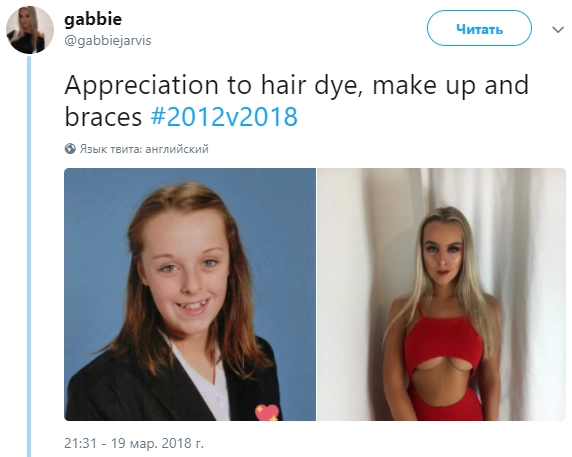
Task: Expand the tweet options chevron arrow
Action: click(x=558, y=29)
